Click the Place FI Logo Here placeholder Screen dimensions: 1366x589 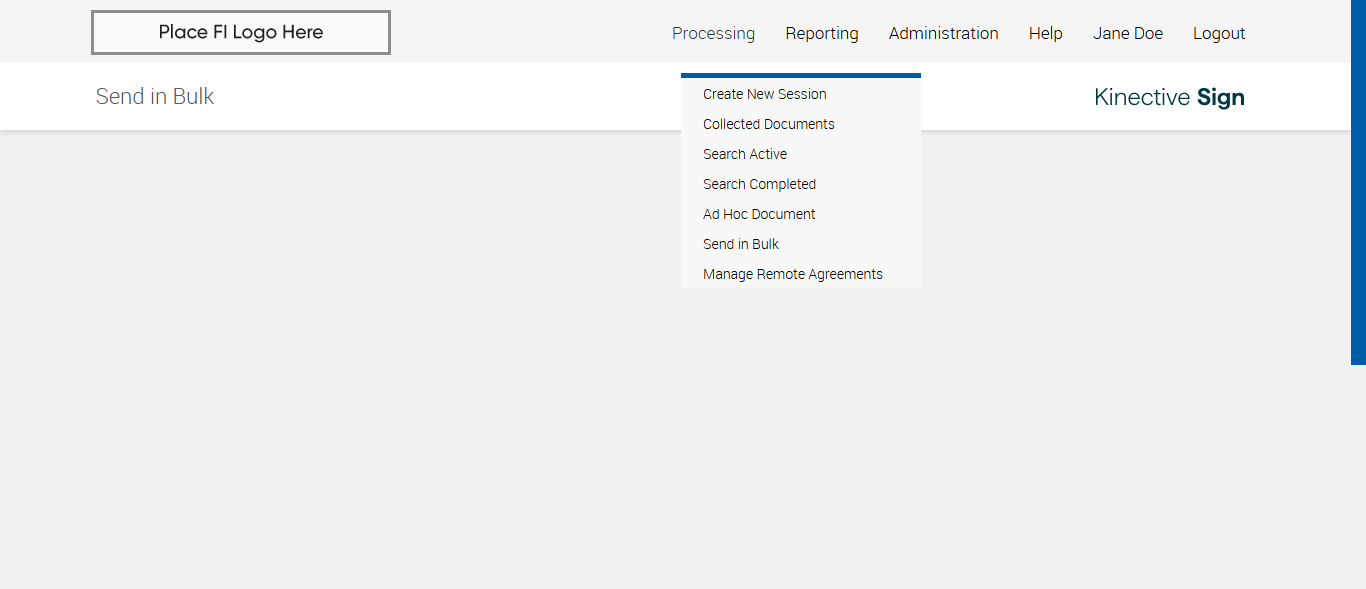coord(240,32)
